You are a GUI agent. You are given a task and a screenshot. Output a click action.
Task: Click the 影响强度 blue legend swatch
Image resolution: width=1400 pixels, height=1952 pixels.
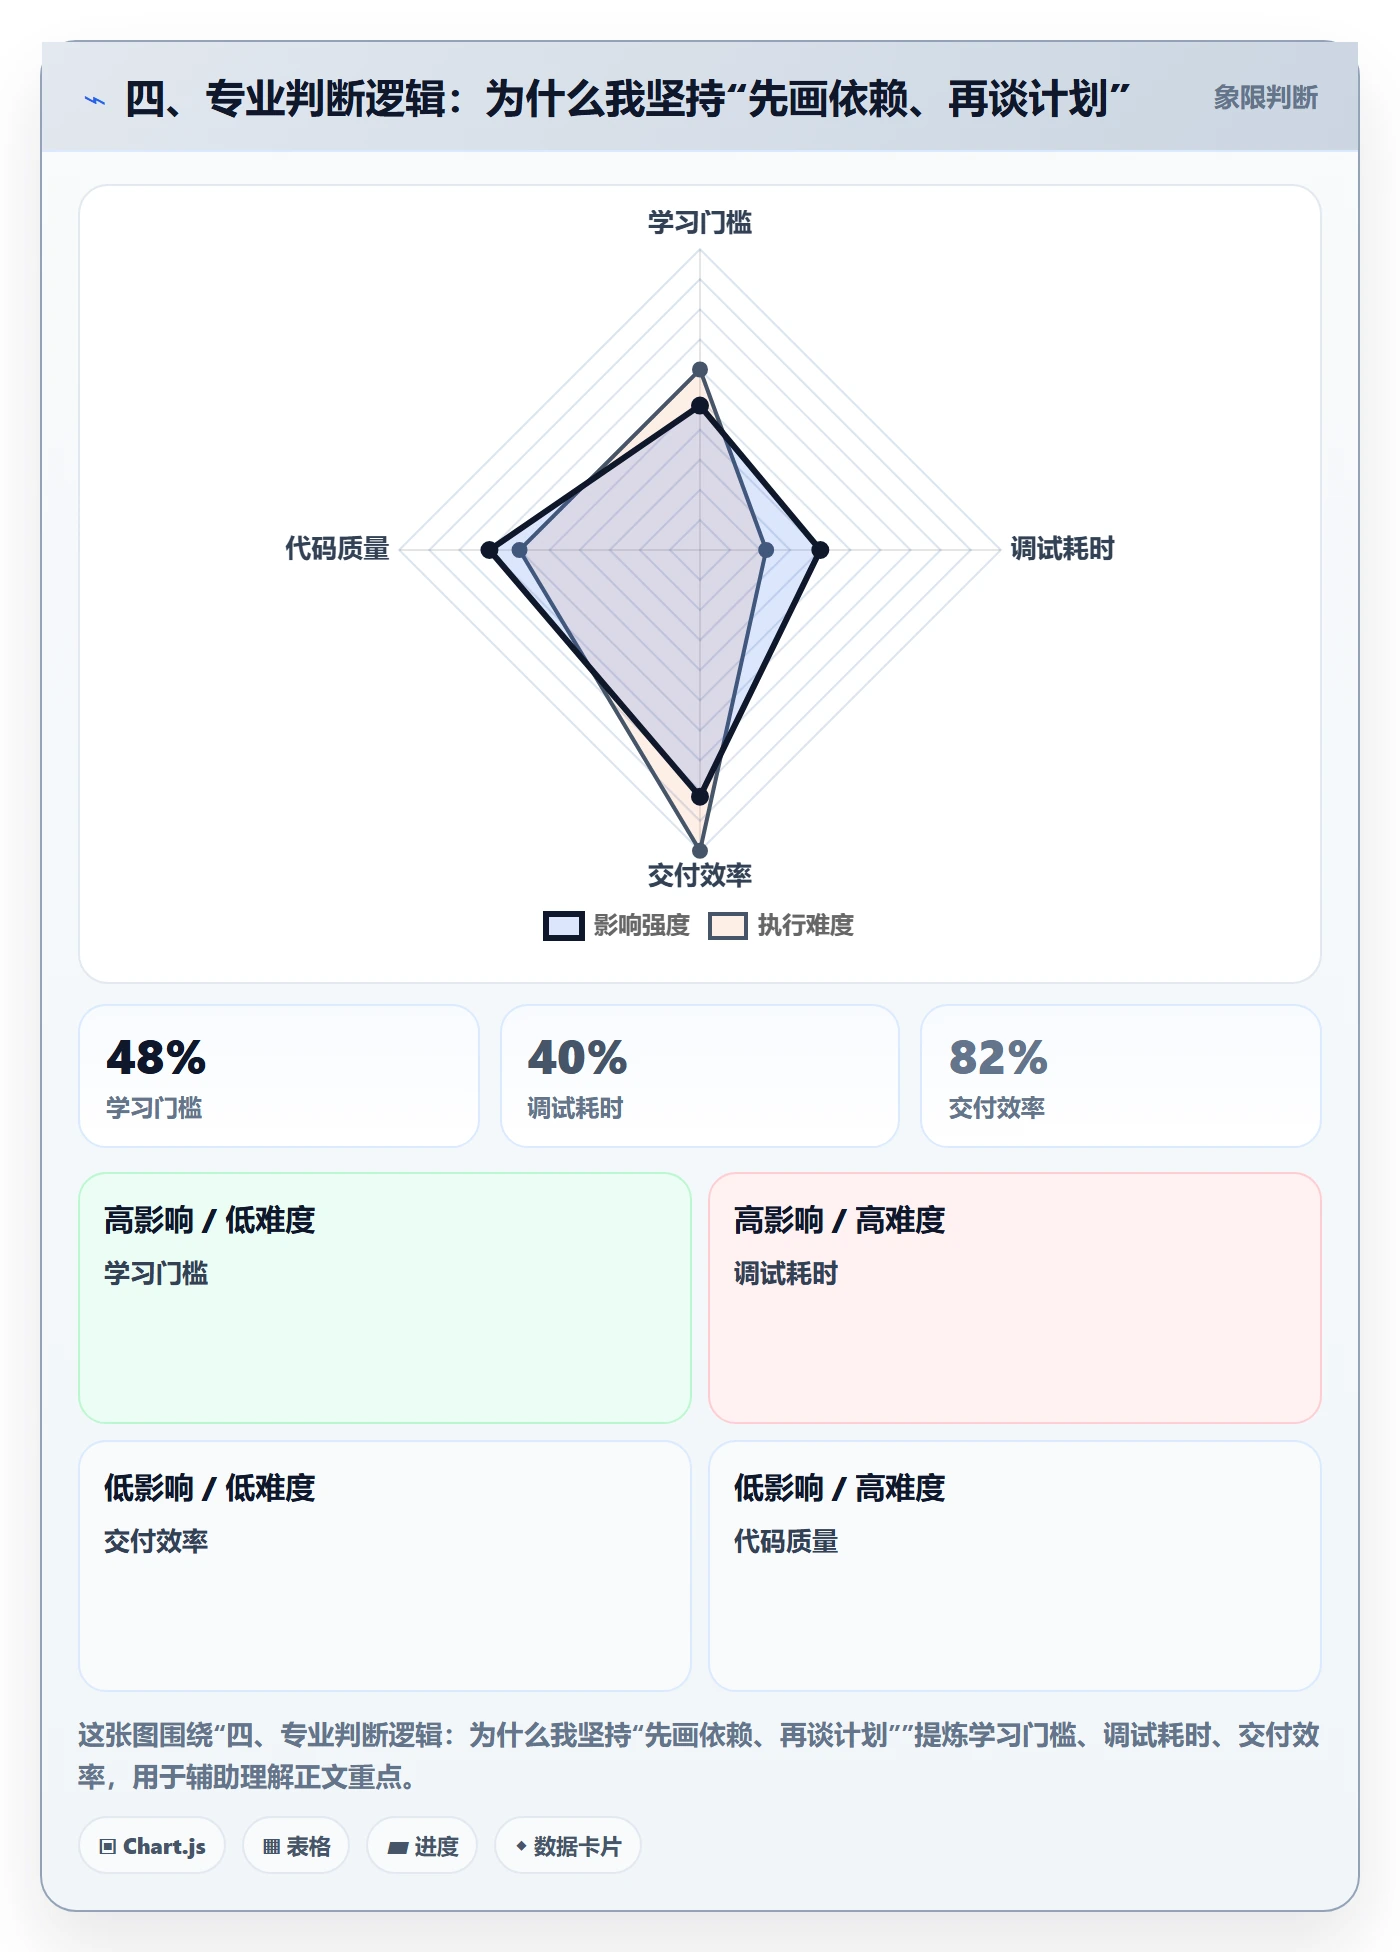564,926
